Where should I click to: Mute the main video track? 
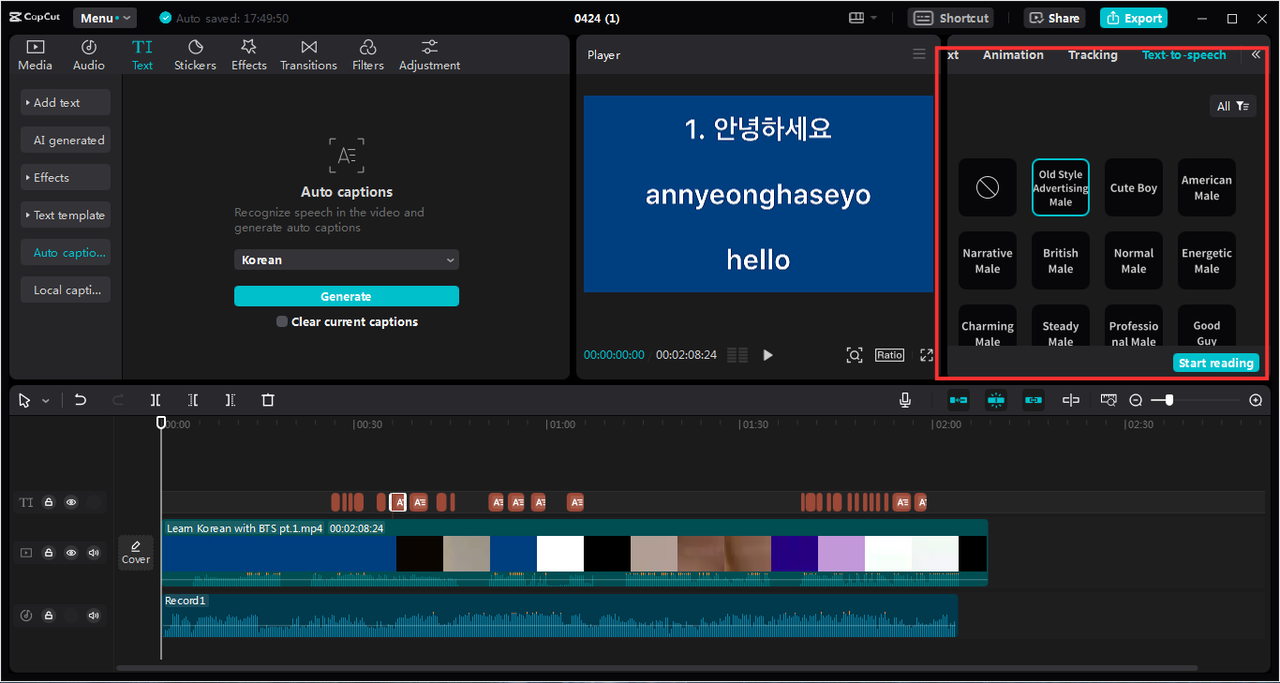[94, 552]
